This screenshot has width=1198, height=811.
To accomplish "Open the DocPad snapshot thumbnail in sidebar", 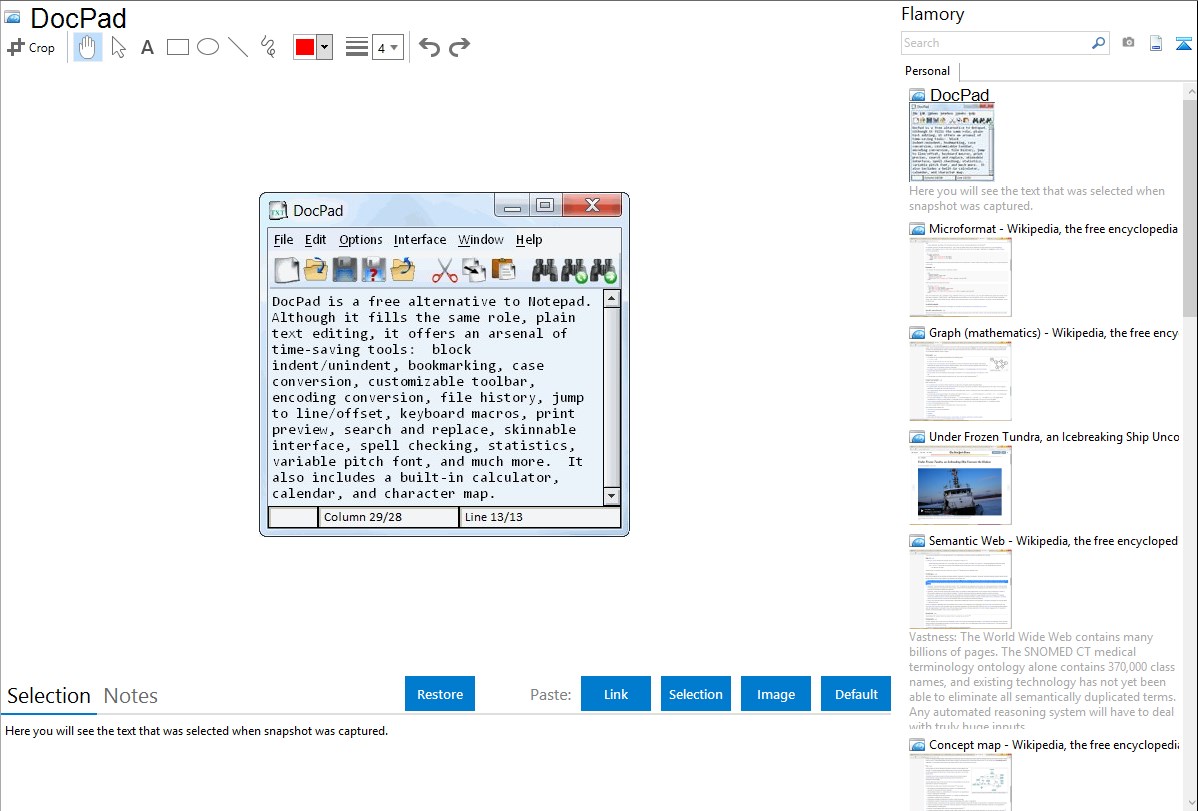I will (951, 142).
